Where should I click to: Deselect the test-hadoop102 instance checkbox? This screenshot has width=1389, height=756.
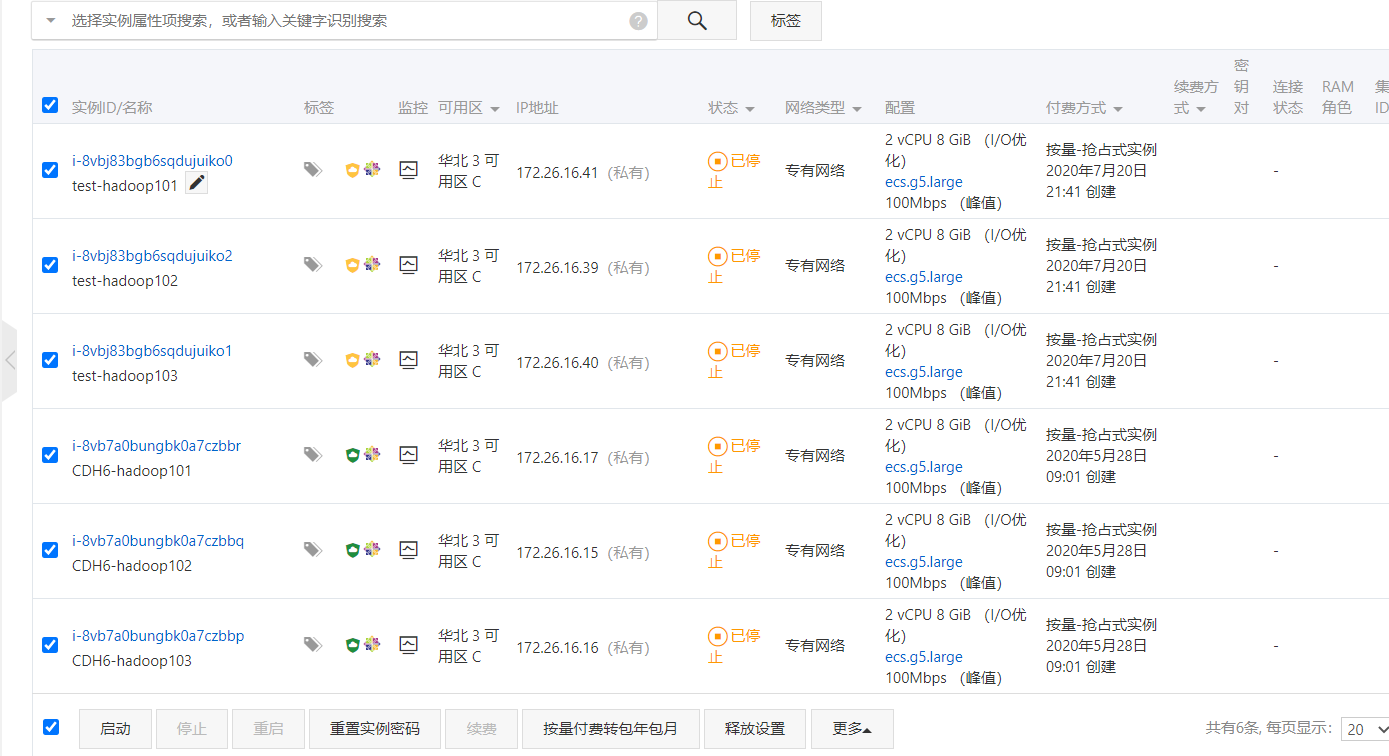click(x=50, y=265)
